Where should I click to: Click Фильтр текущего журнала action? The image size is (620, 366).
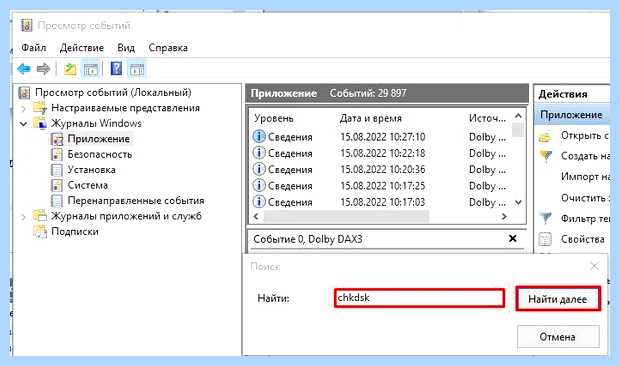585,218
